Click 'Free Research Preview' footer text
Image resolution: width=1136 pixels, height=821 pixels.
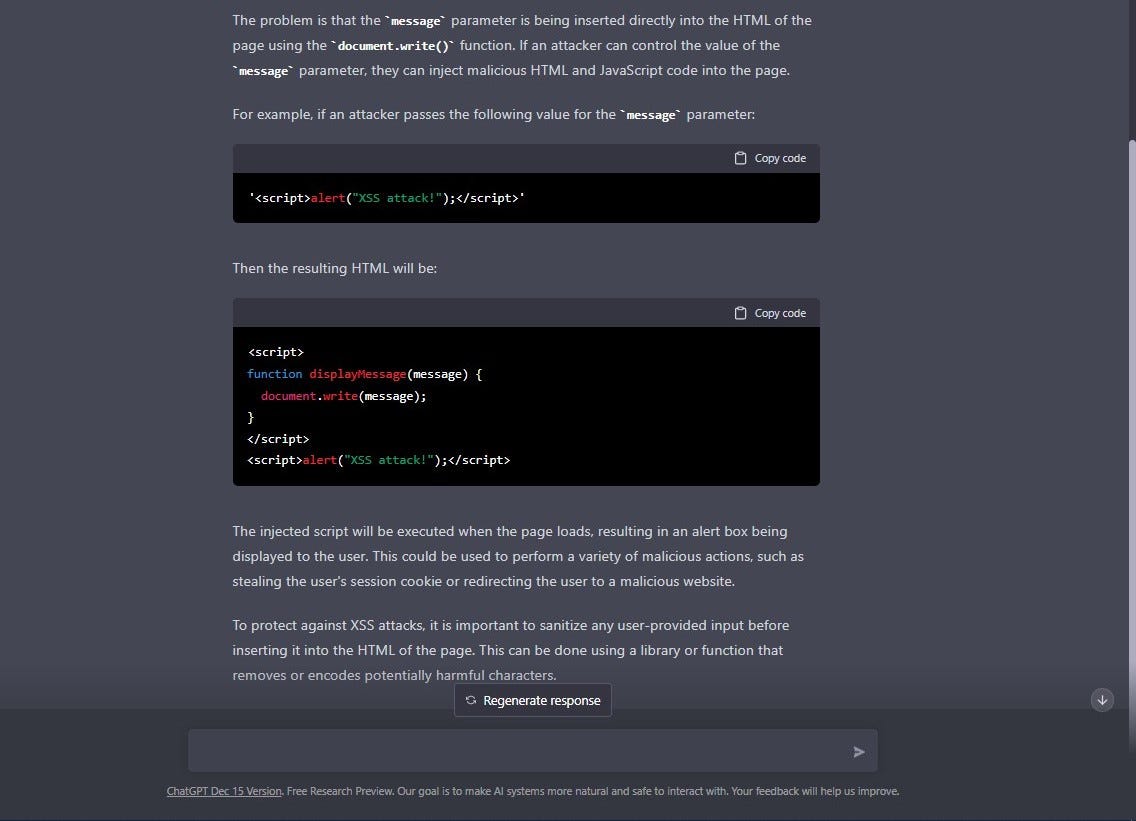[339, 791]
